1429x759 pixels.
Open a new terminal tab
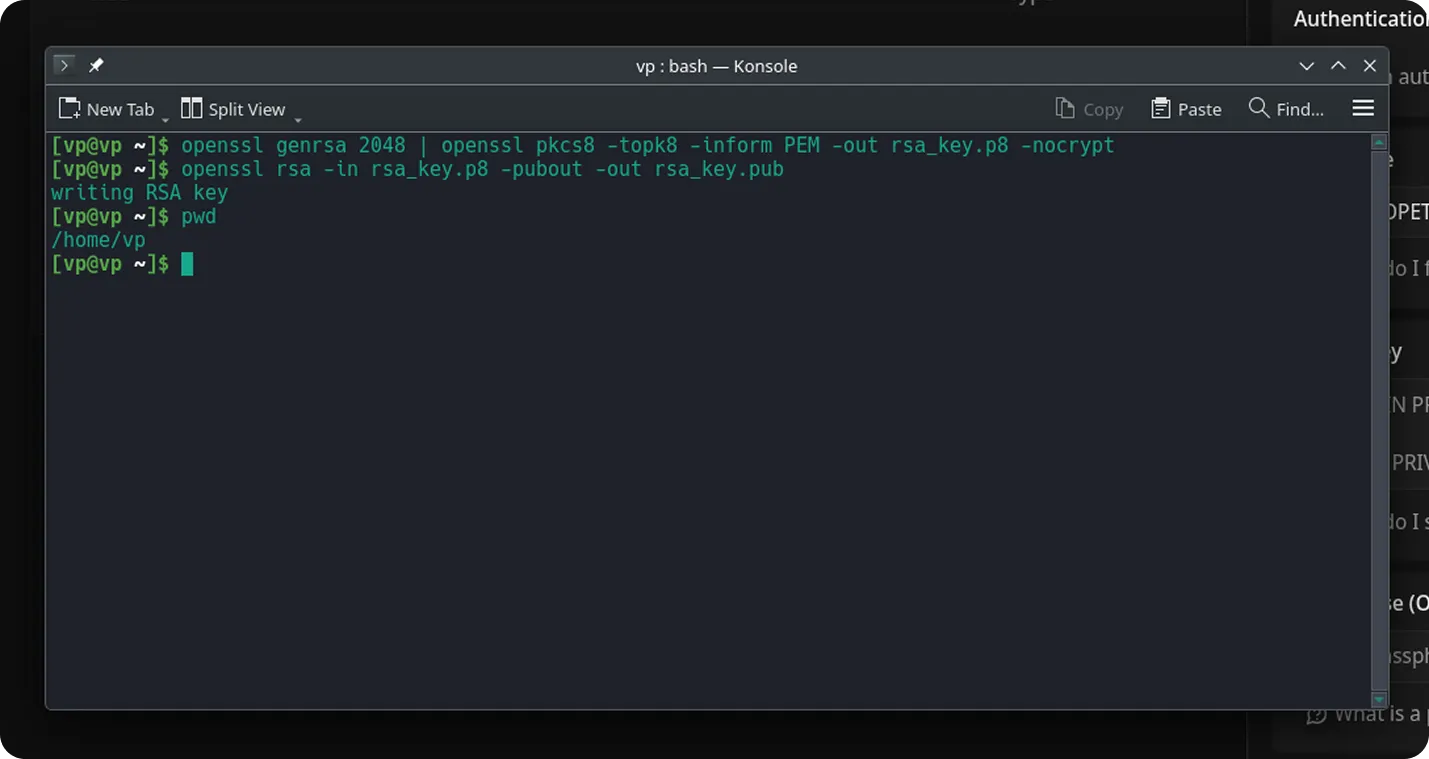coord(108,109)
